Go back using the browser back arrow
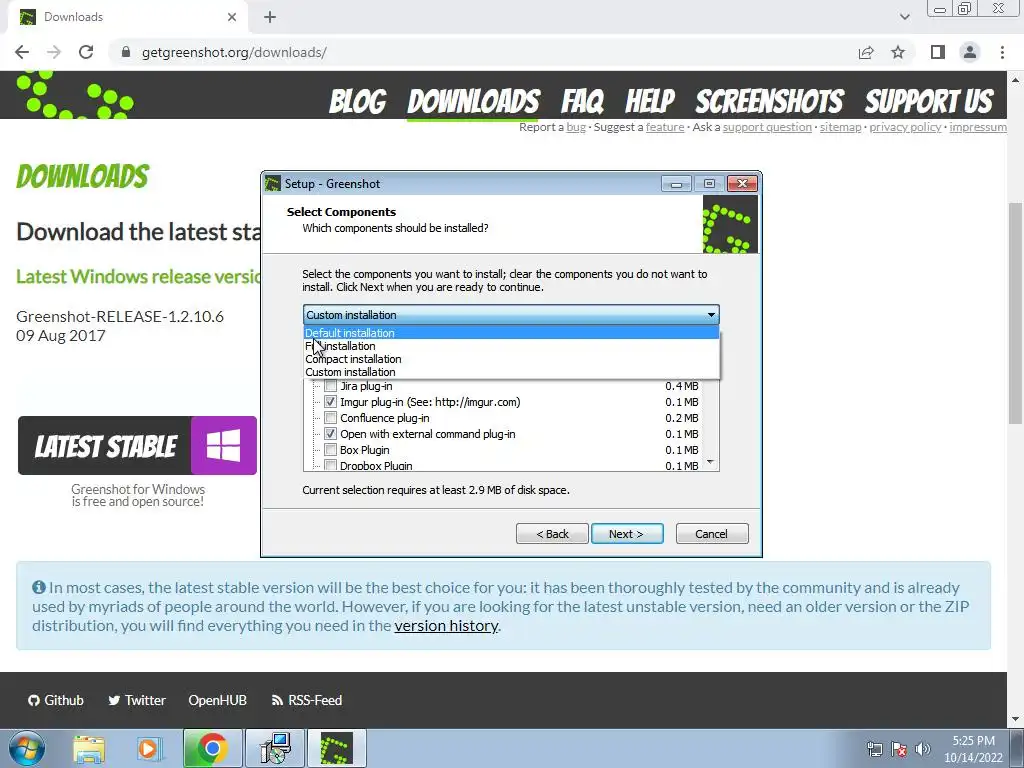The height and width of the screenshot is (768, 1024). (x=22, y=52)
